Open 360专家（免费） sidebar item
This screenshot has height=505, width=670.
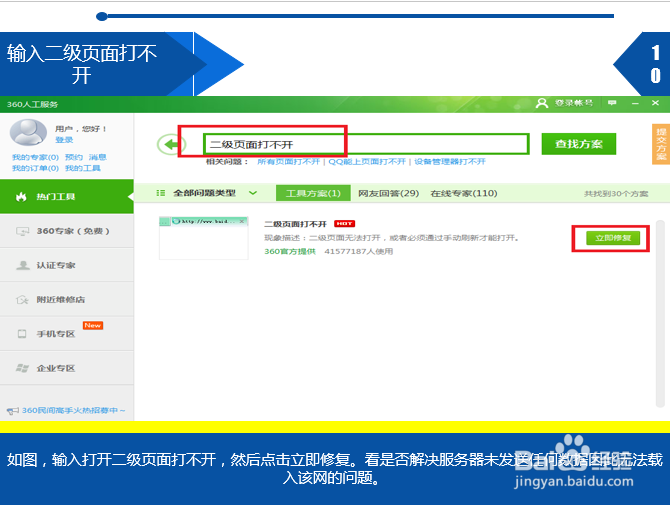tap(67, 231)
